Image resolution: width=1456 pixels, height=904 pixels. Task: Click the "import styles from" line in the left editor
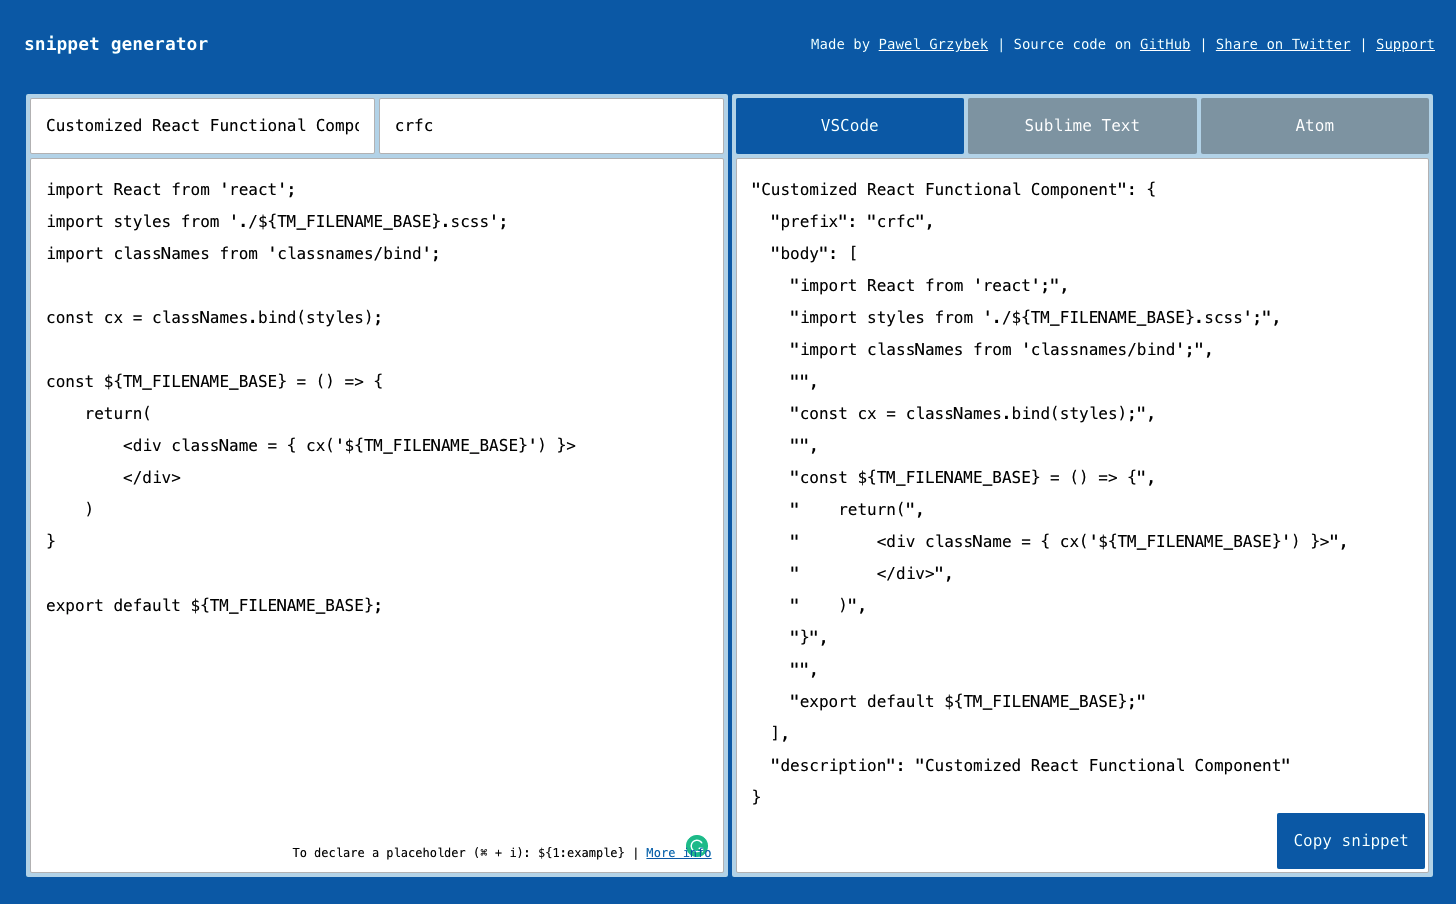277,222
